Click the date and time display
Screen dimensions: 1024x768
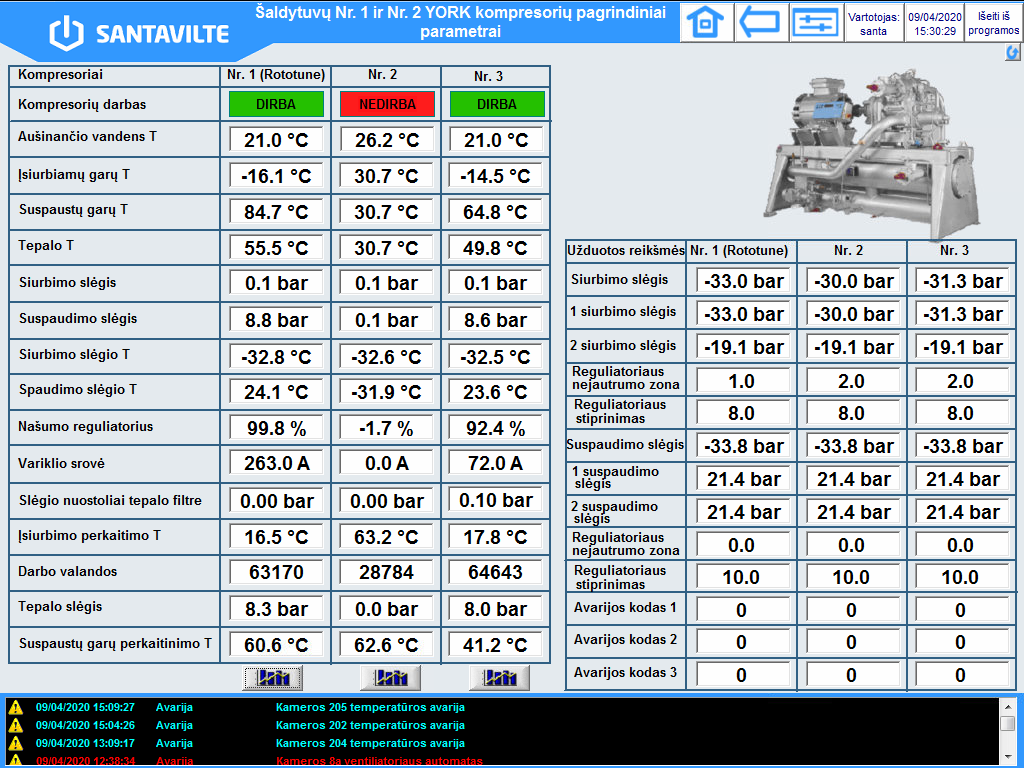pos(935,23)
